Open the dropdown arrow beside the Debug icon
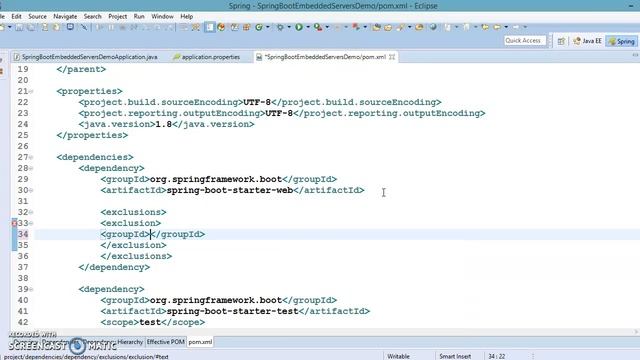The width and height of the screenshot is (640, 360). 289,27
